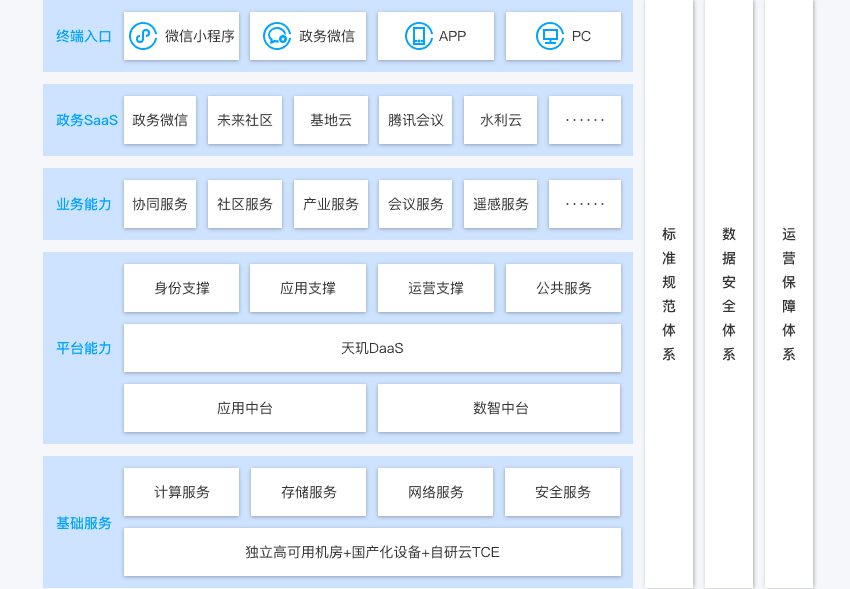
Task: Click the 平台能力 section heading
Action: 84,348
